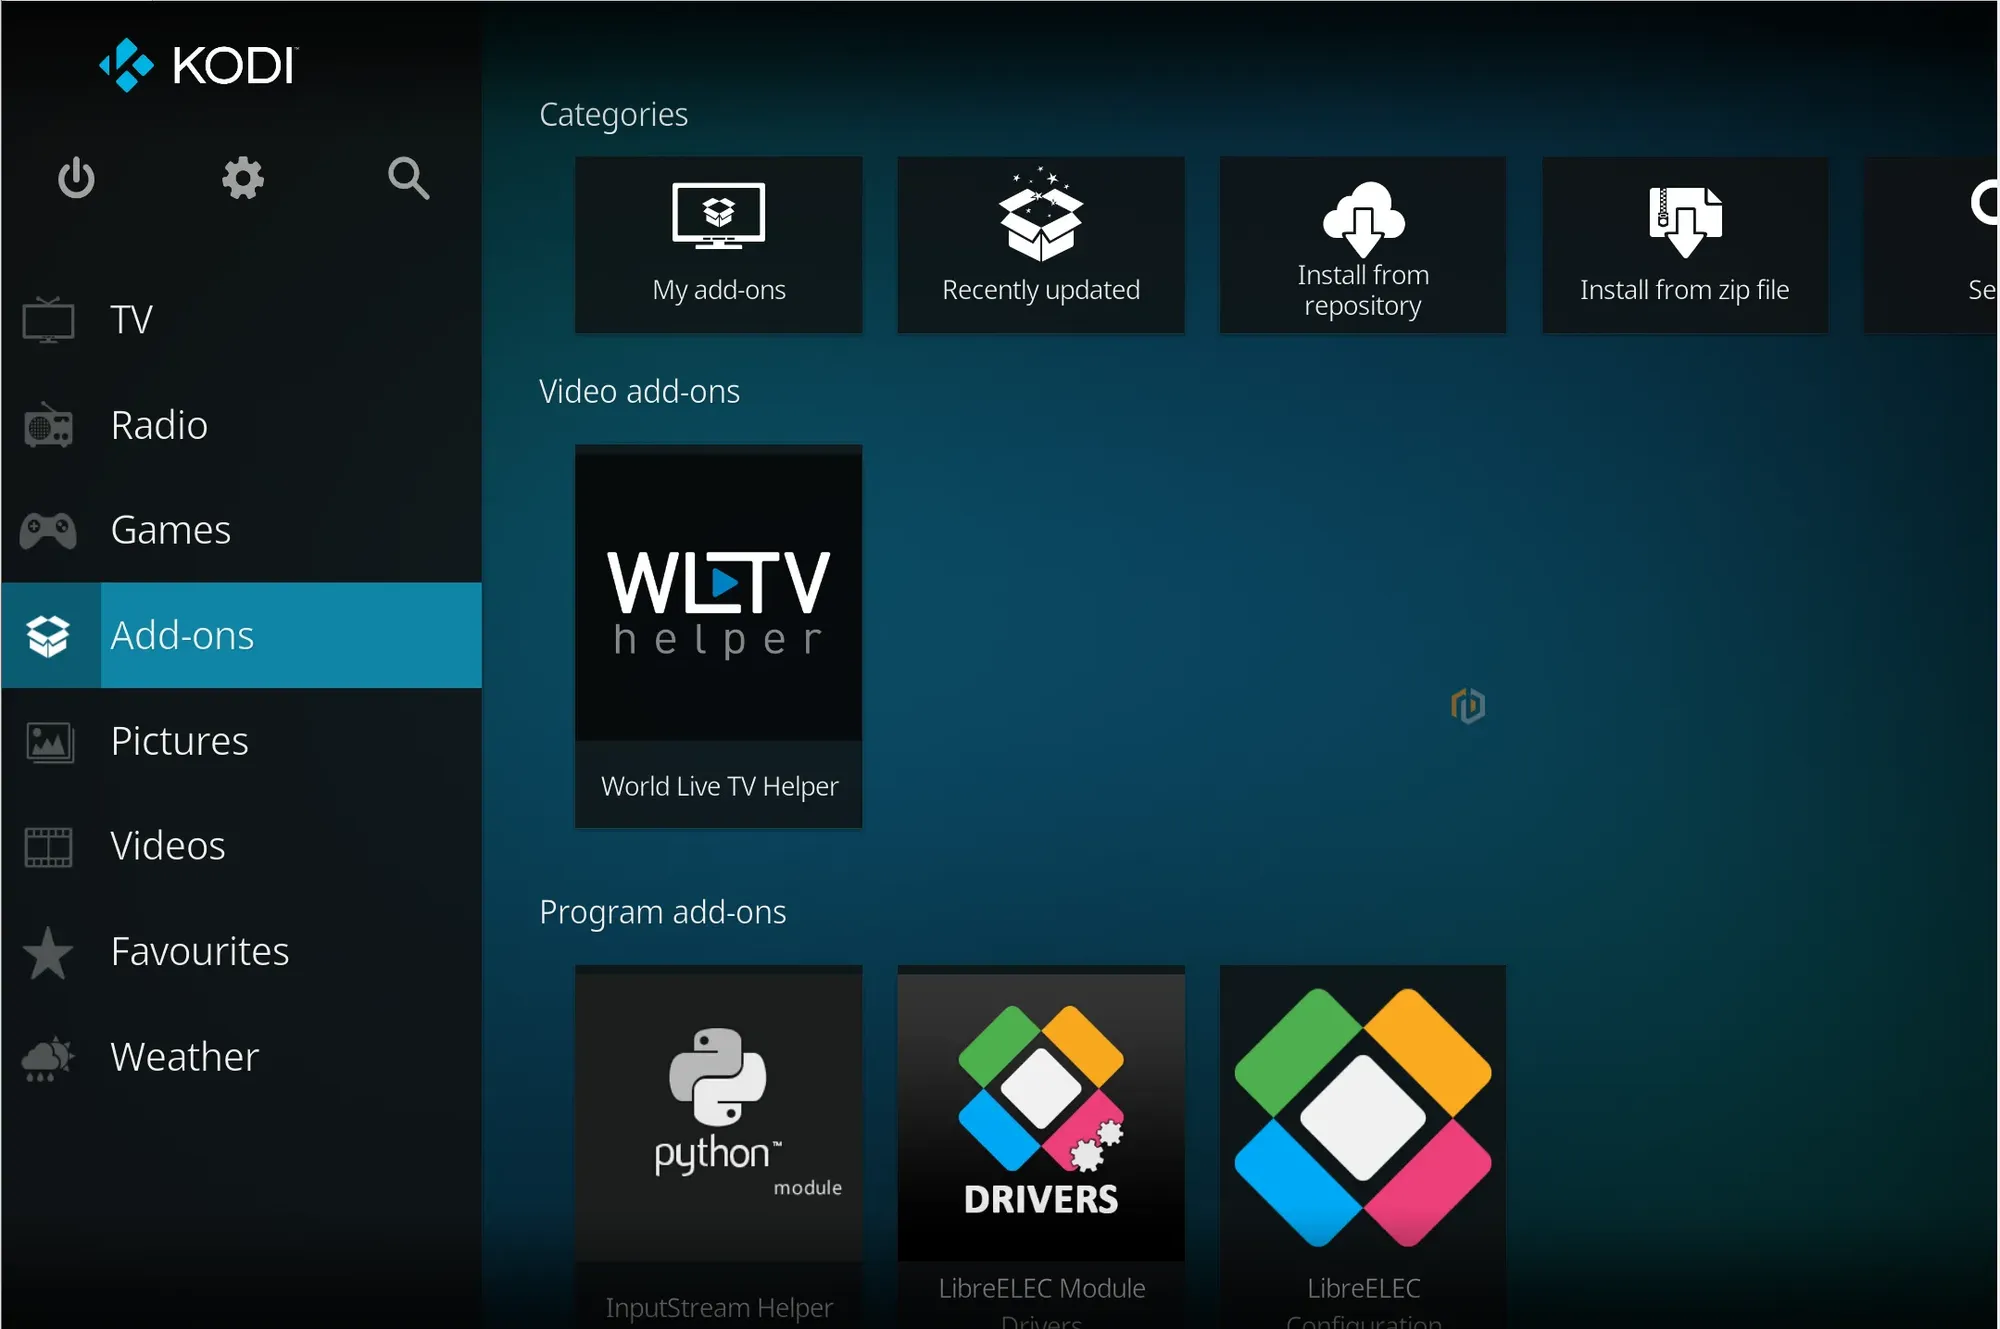Click the Program add-ons heading
This screenshot has width=2000, height=1329.
tap(663, 913)
